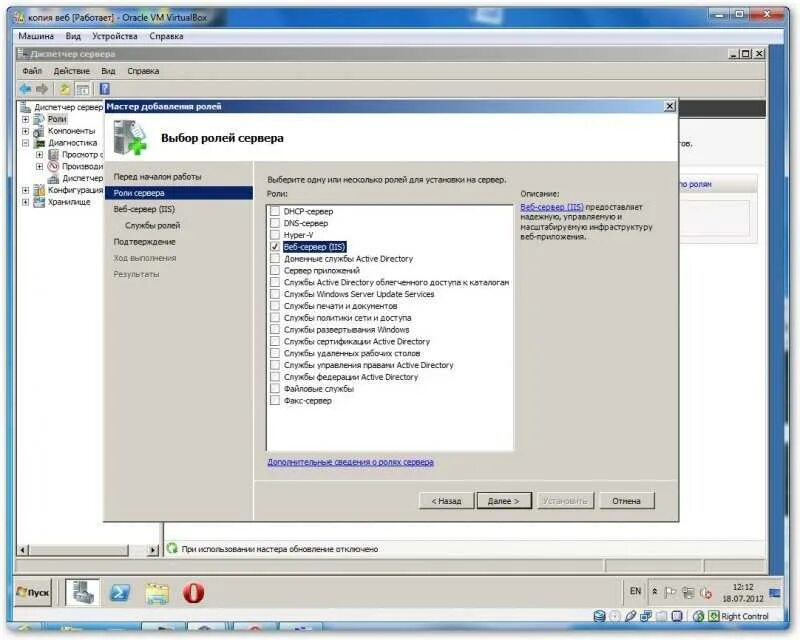The width and height of the screenshot is (800, 640).
Task: Open the Устройства VirtualBox menu
Action: tap(115, 36)
